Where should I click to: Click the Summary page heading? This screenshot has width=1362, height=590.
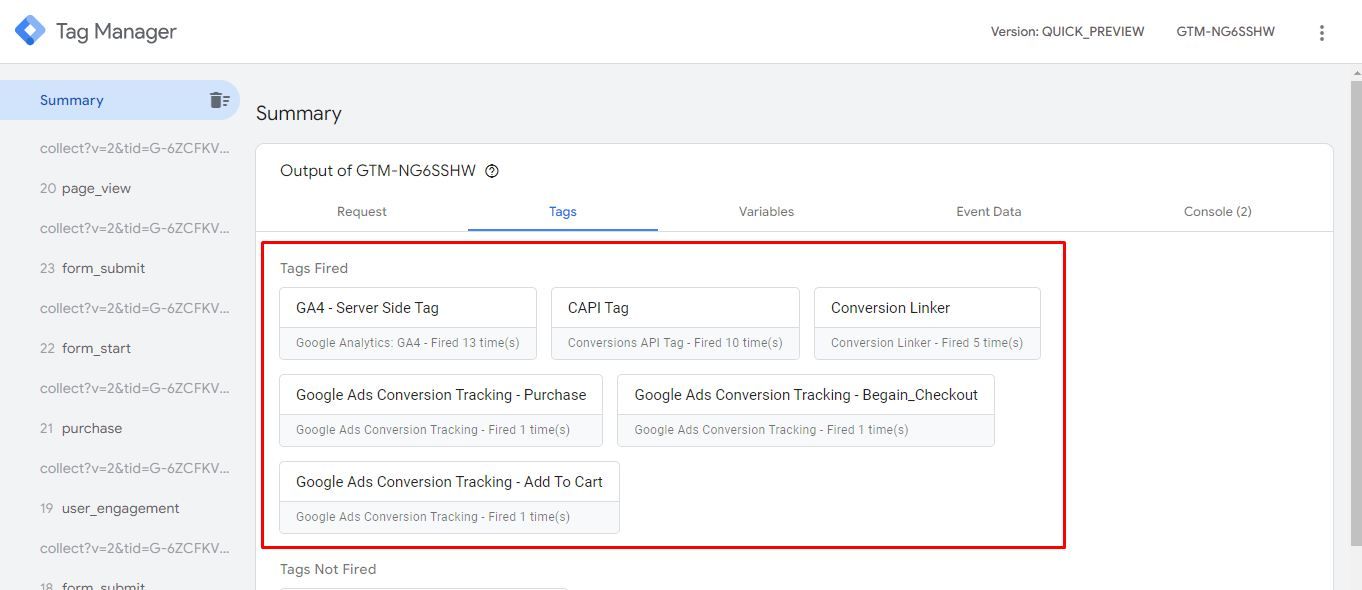(299, 113)
